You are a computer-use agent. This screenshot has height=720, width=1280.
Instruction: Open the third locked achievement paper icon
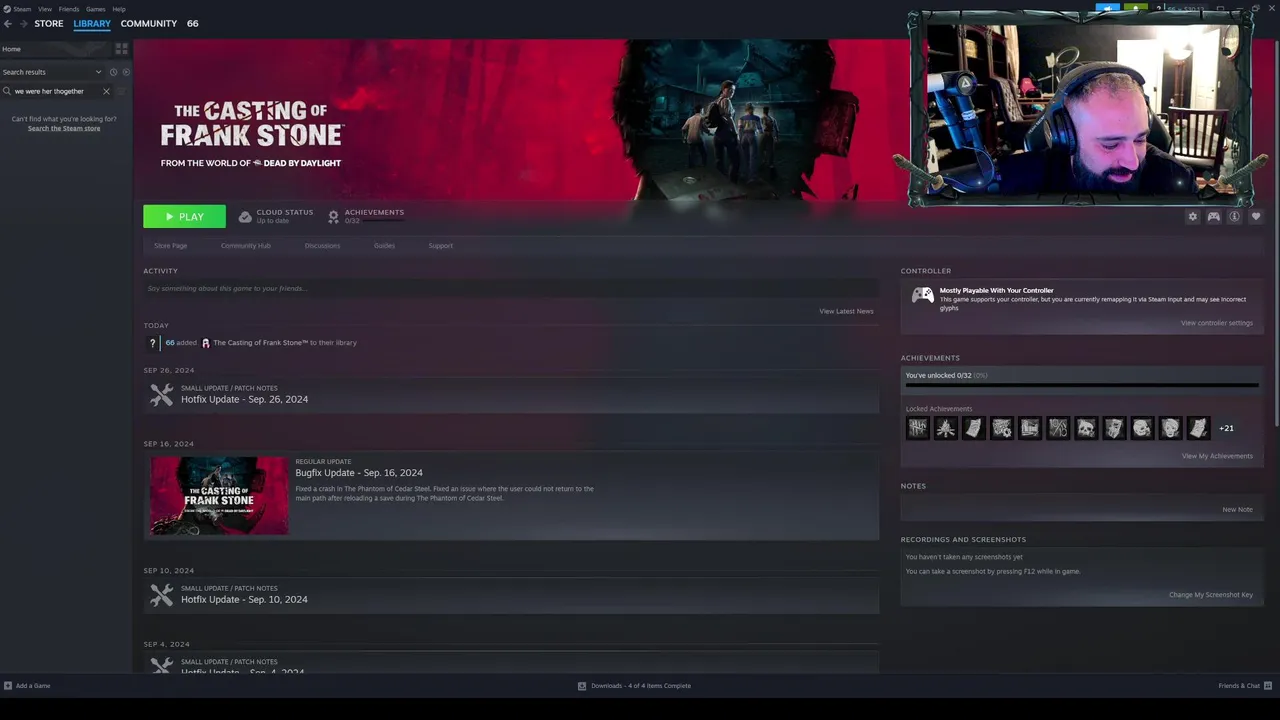point(974,428)
